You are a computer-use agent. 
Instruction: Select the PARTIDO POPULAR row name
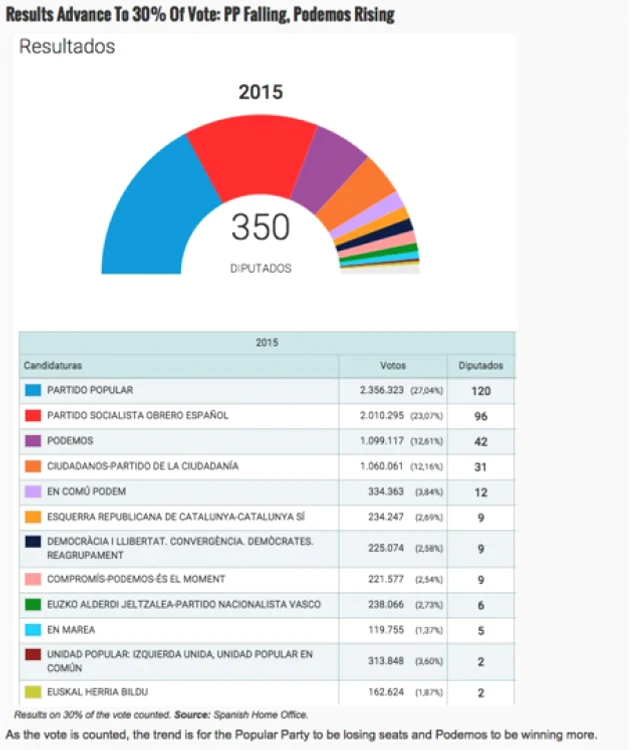(90, 390)
